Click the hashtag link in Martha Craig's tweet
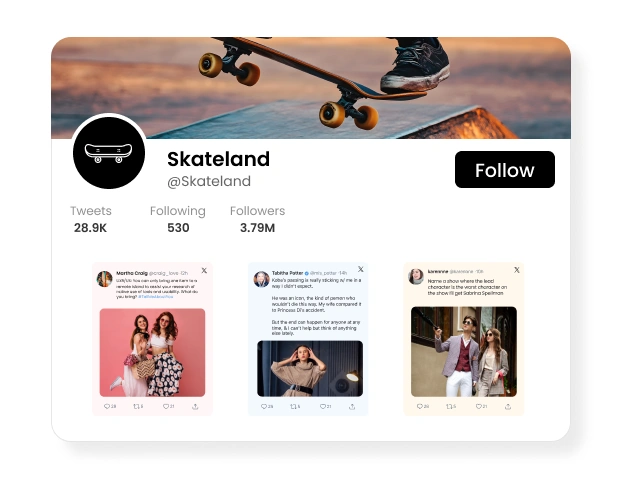 click(x=156, y=297)
